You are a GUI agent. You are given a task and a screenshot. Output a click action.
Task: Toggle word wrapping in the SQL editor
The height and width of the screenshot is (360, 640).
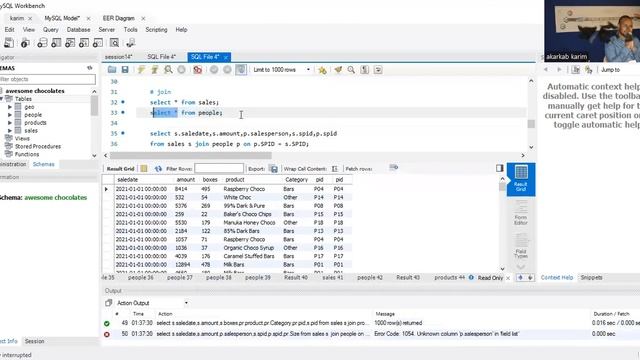(x=378, y=70)
